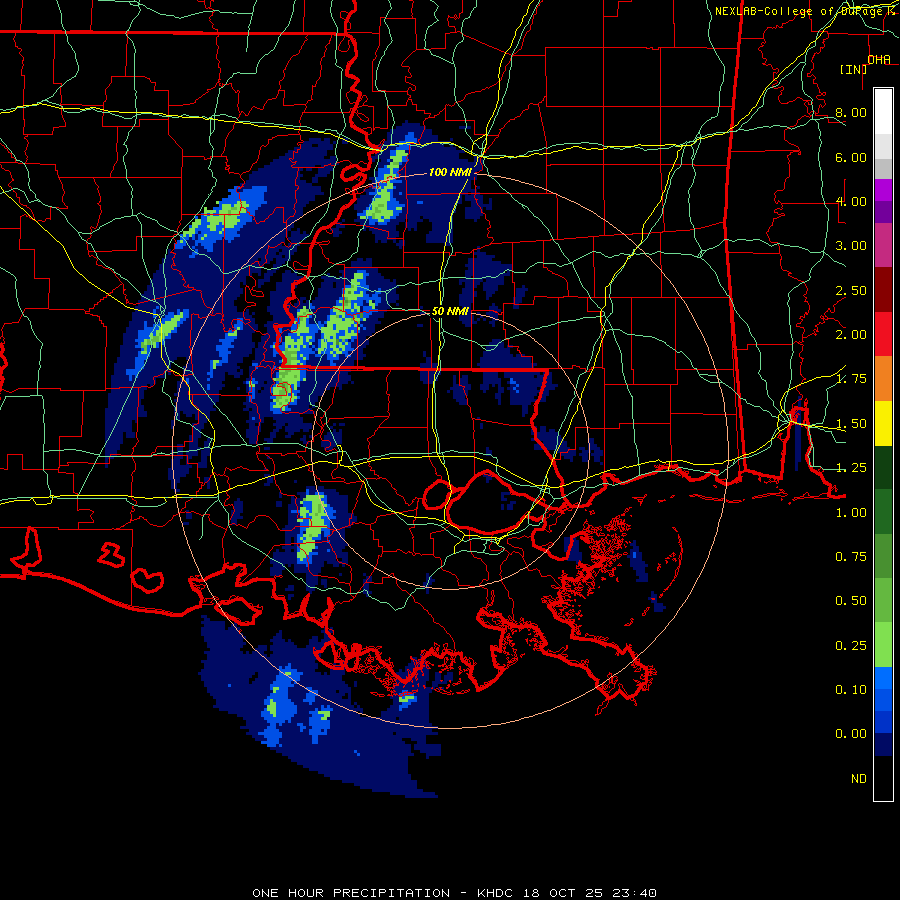Select the dark maroon legend swatch

[x=883, y=290]
